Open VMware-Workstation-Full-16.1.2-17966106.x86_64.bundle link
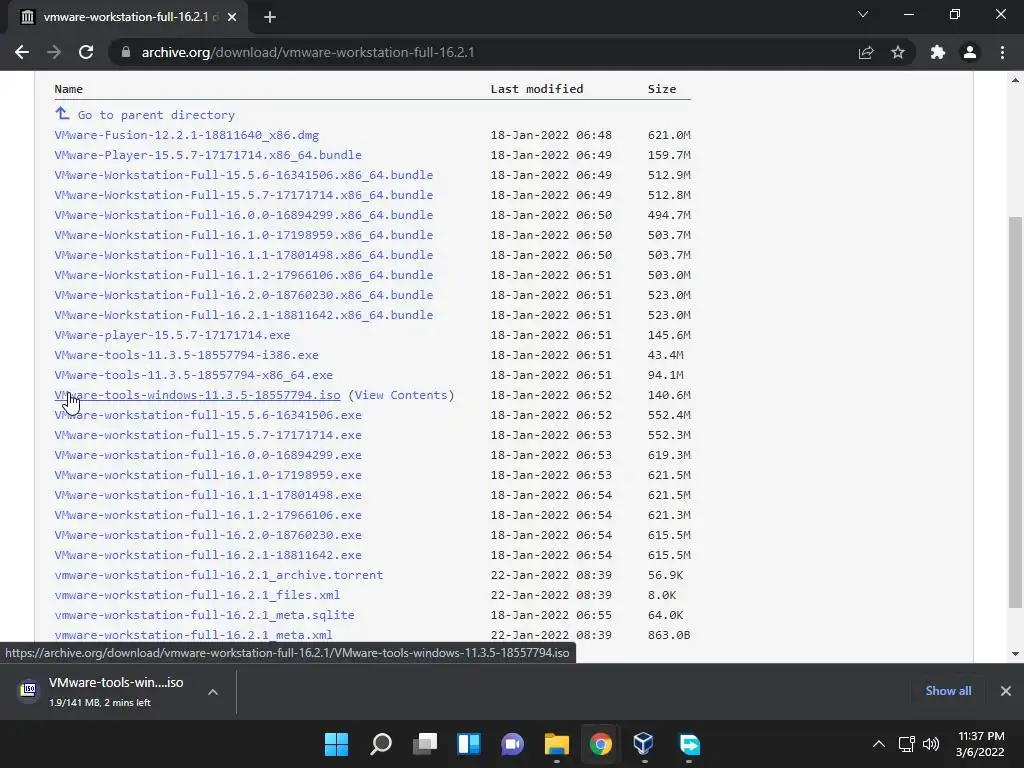Screen dimensions: 1024x768 point(244,275)
